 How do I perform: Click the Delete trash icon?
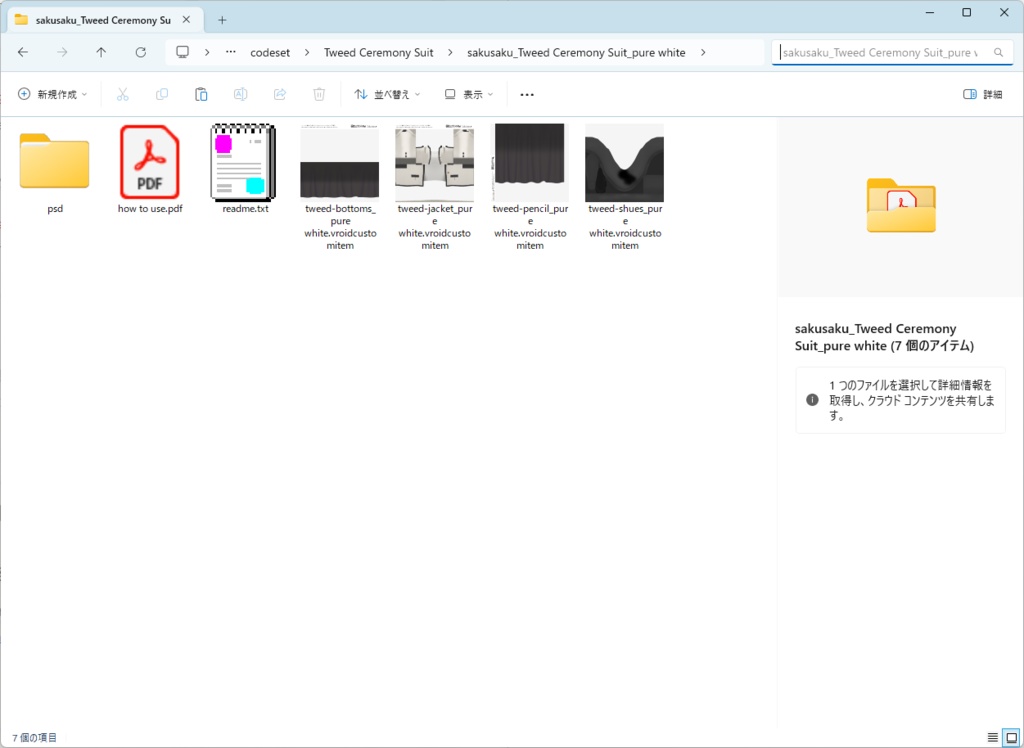pyautogui.click(x=319, y=94)
